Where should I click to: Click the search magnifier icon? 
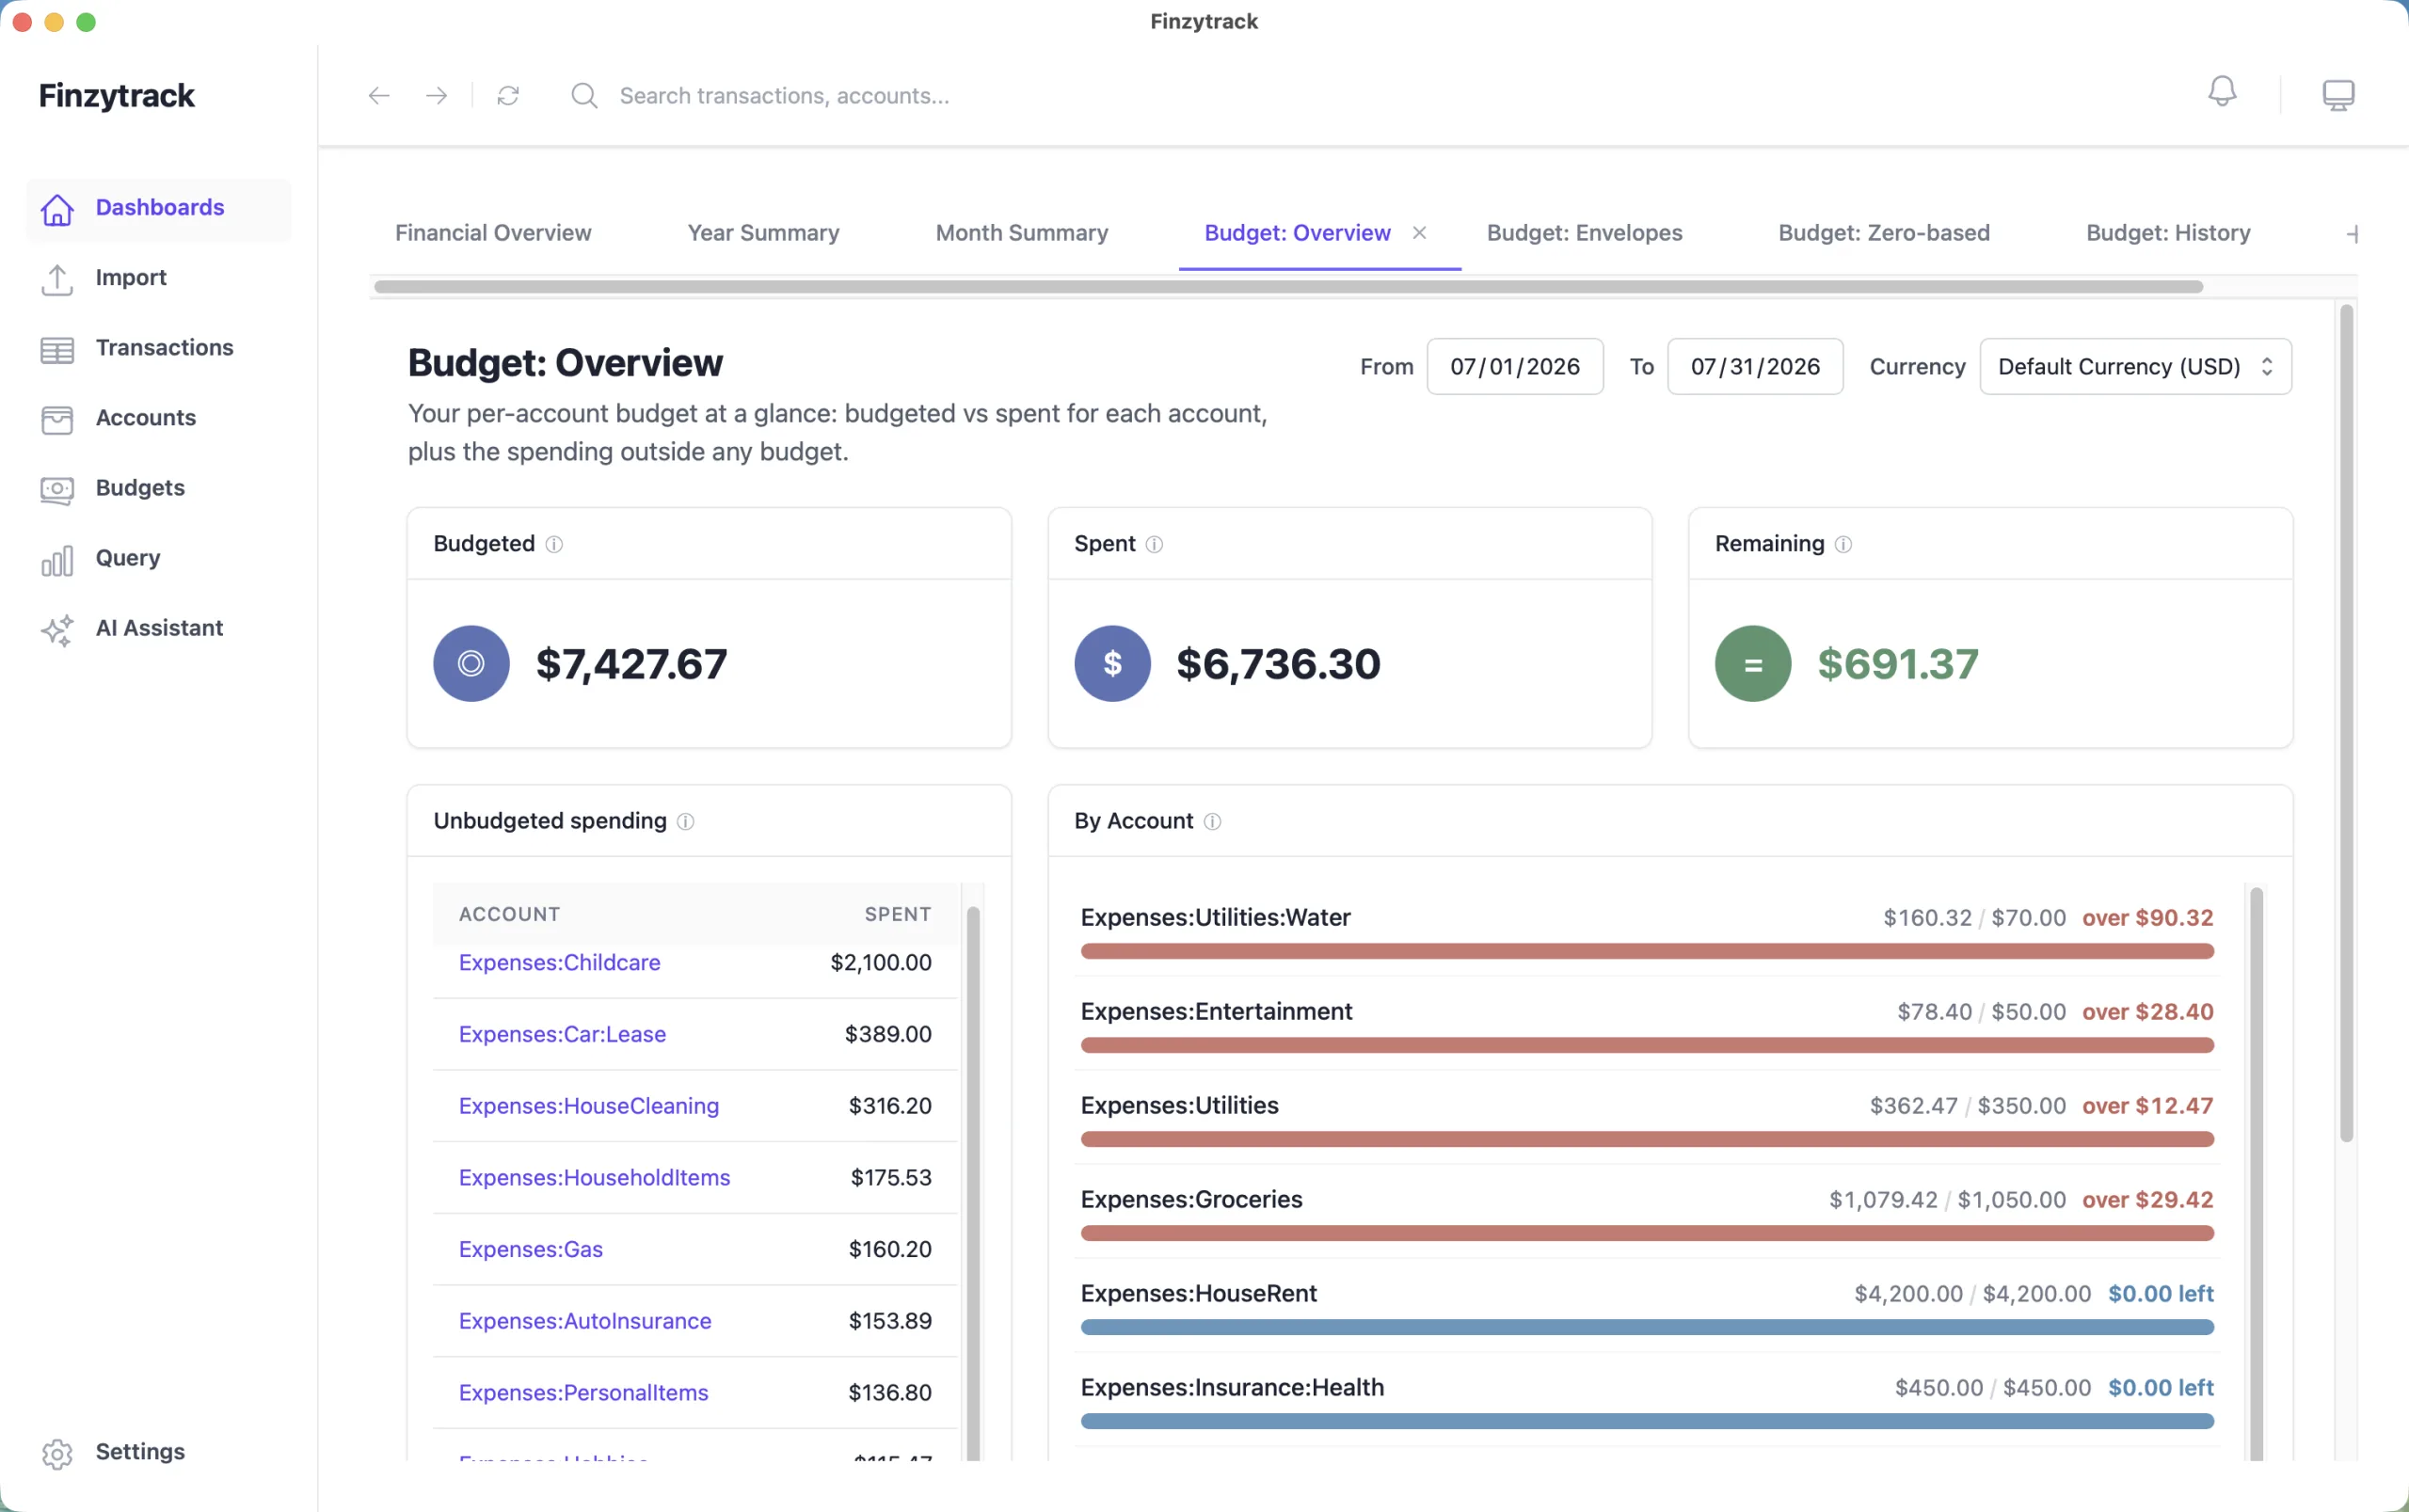coord(584,95)
